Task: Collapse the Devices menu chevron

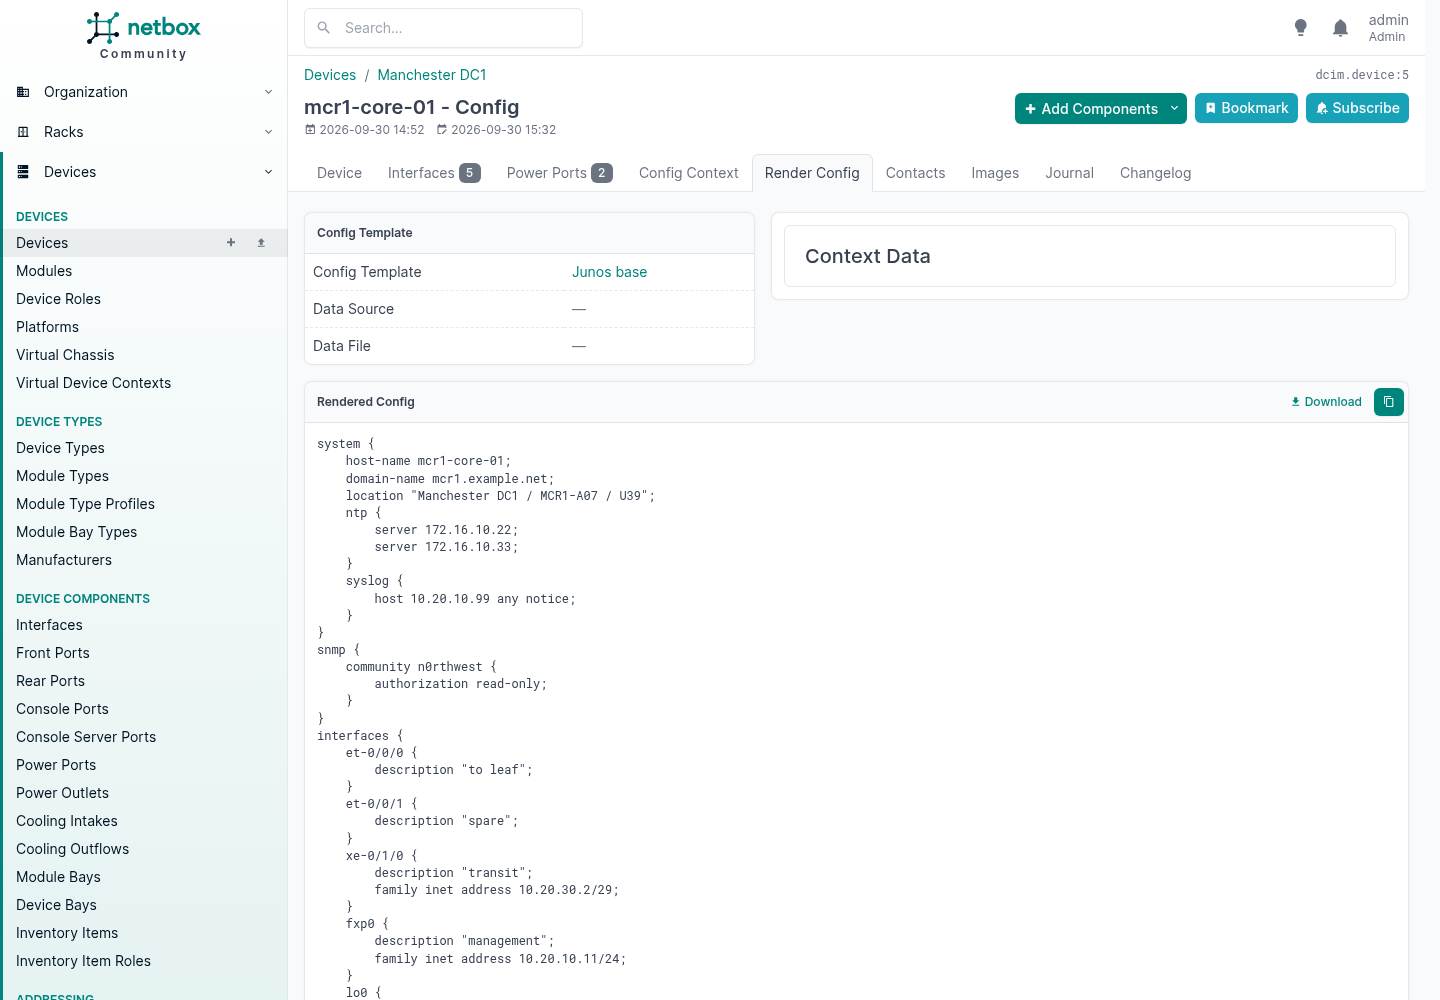Action: [x=268, y=172]
